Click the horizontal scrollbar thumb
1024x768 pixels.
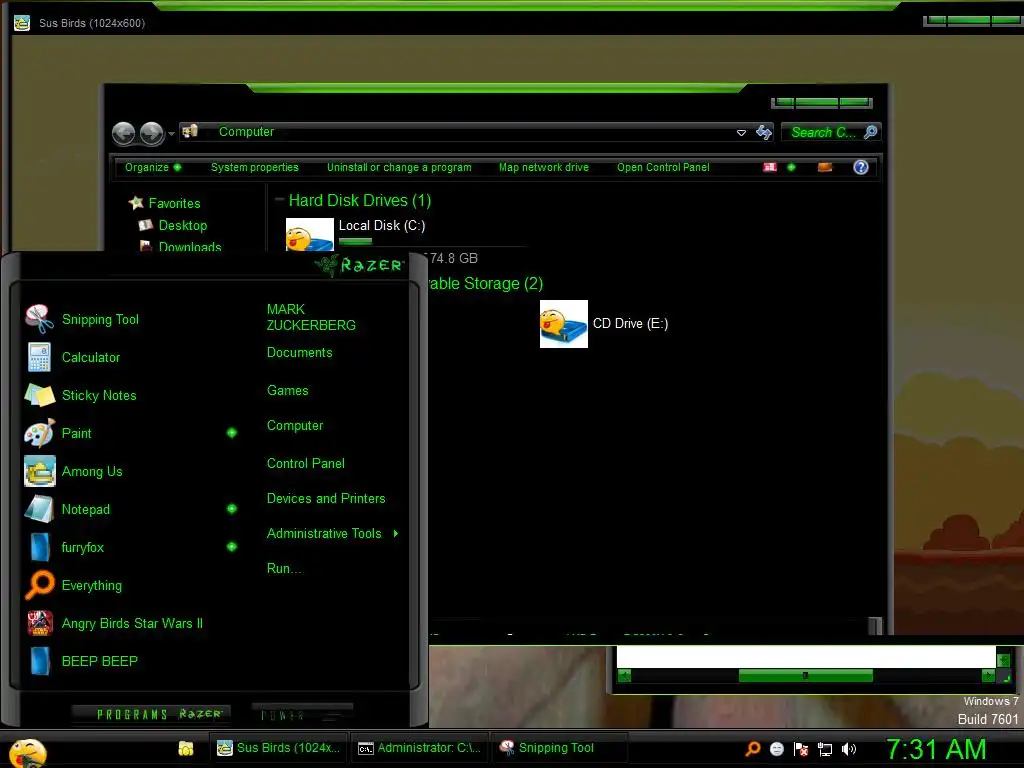pos(805,676)
